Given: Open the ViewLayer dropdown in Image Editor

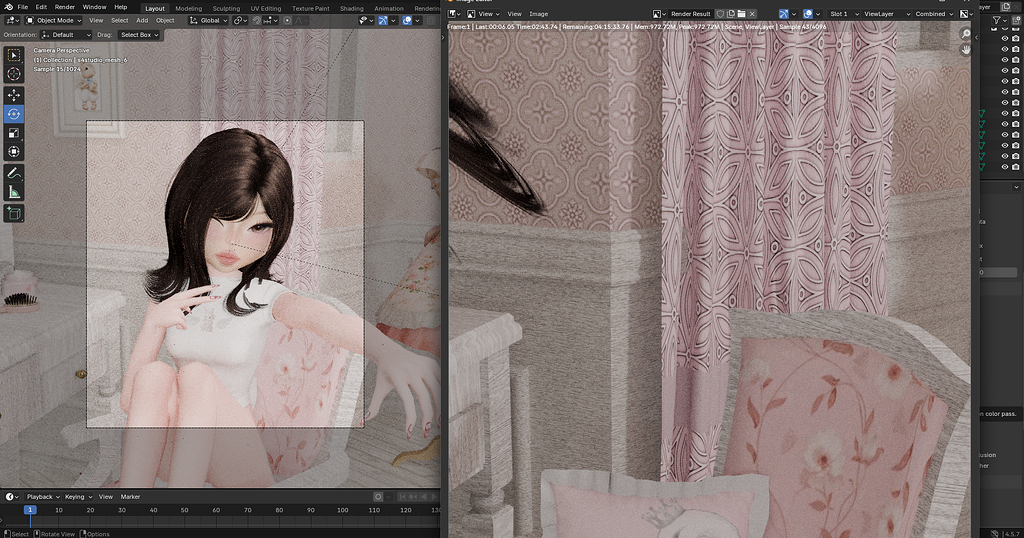Looking at the screenshot, I should pyautogui.click(x=887, y=14).
